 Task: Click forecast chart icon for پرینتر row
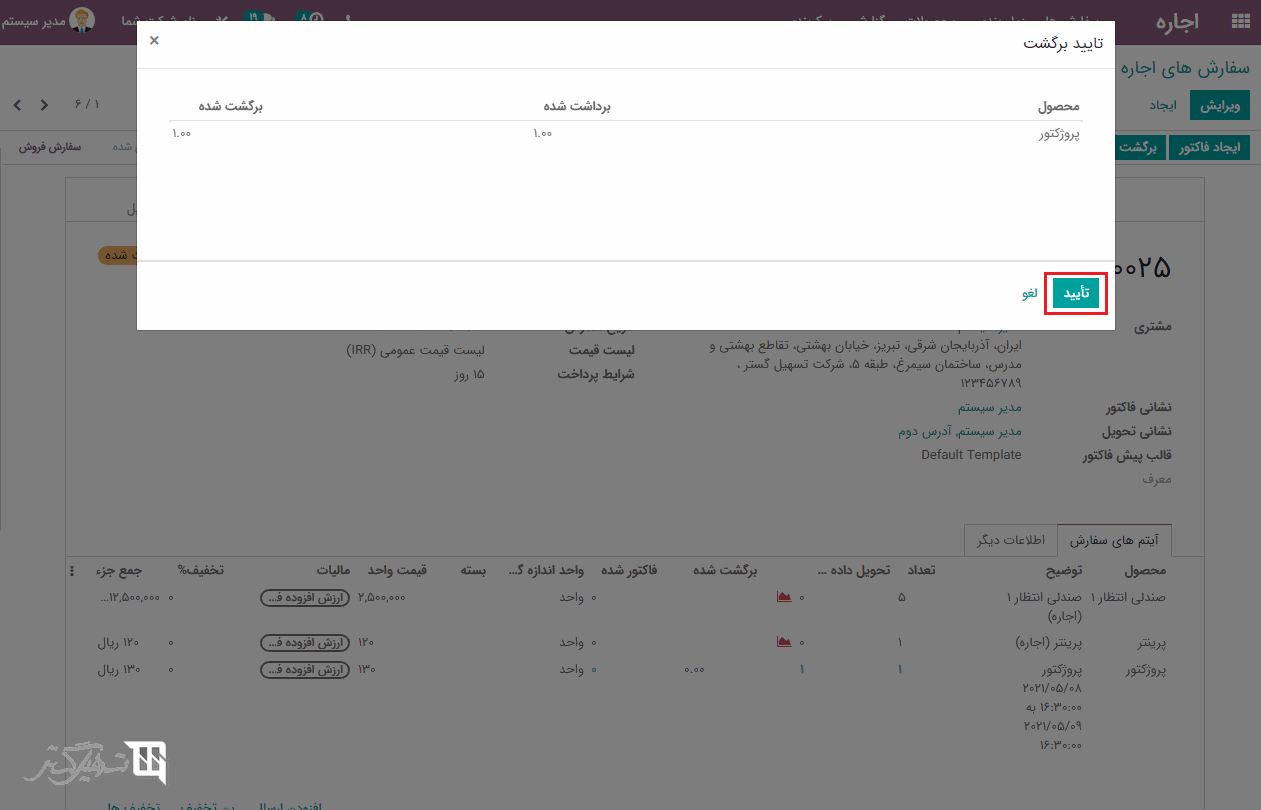784,642
